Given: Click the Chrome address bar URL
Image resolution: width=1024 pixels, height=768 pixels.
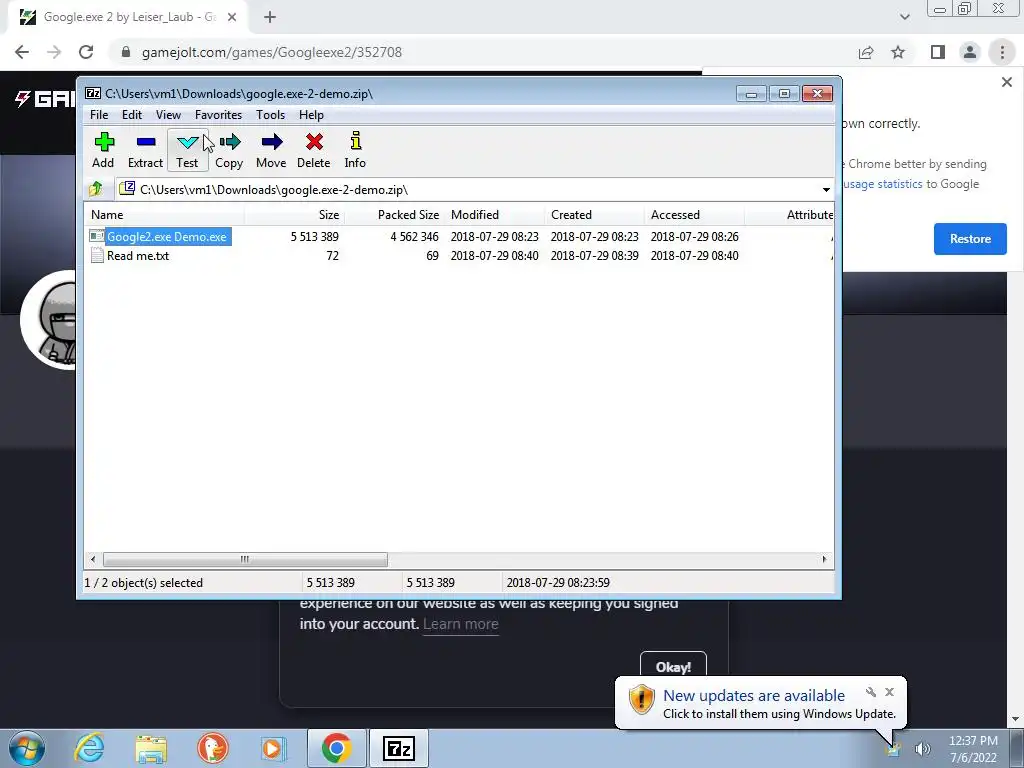Looking at the screenshot, I should click(272, 52).
